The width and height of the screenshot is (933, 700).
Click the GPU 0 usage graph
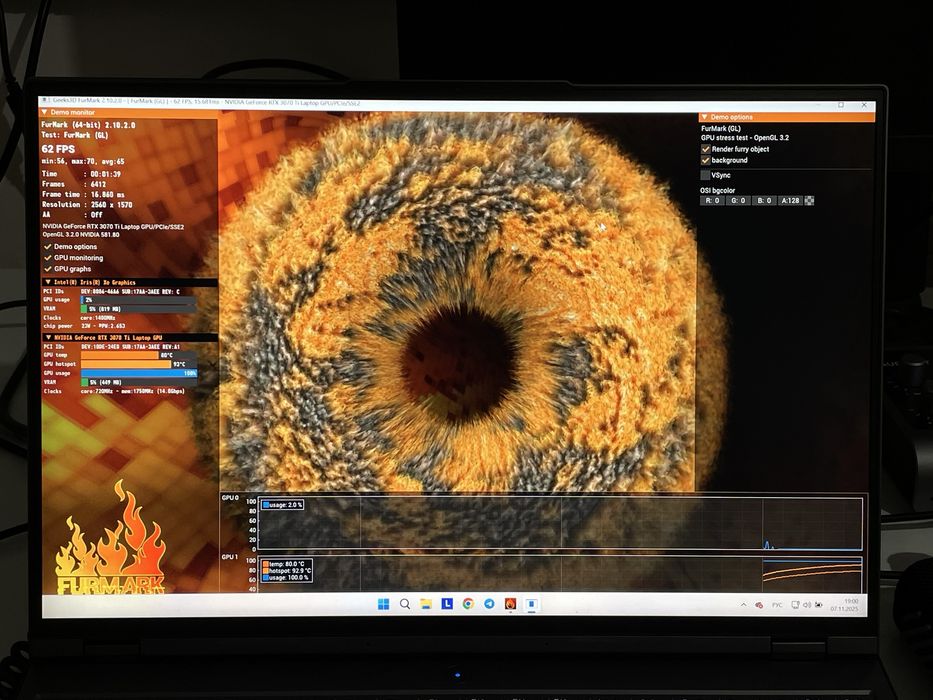[560, 524]
